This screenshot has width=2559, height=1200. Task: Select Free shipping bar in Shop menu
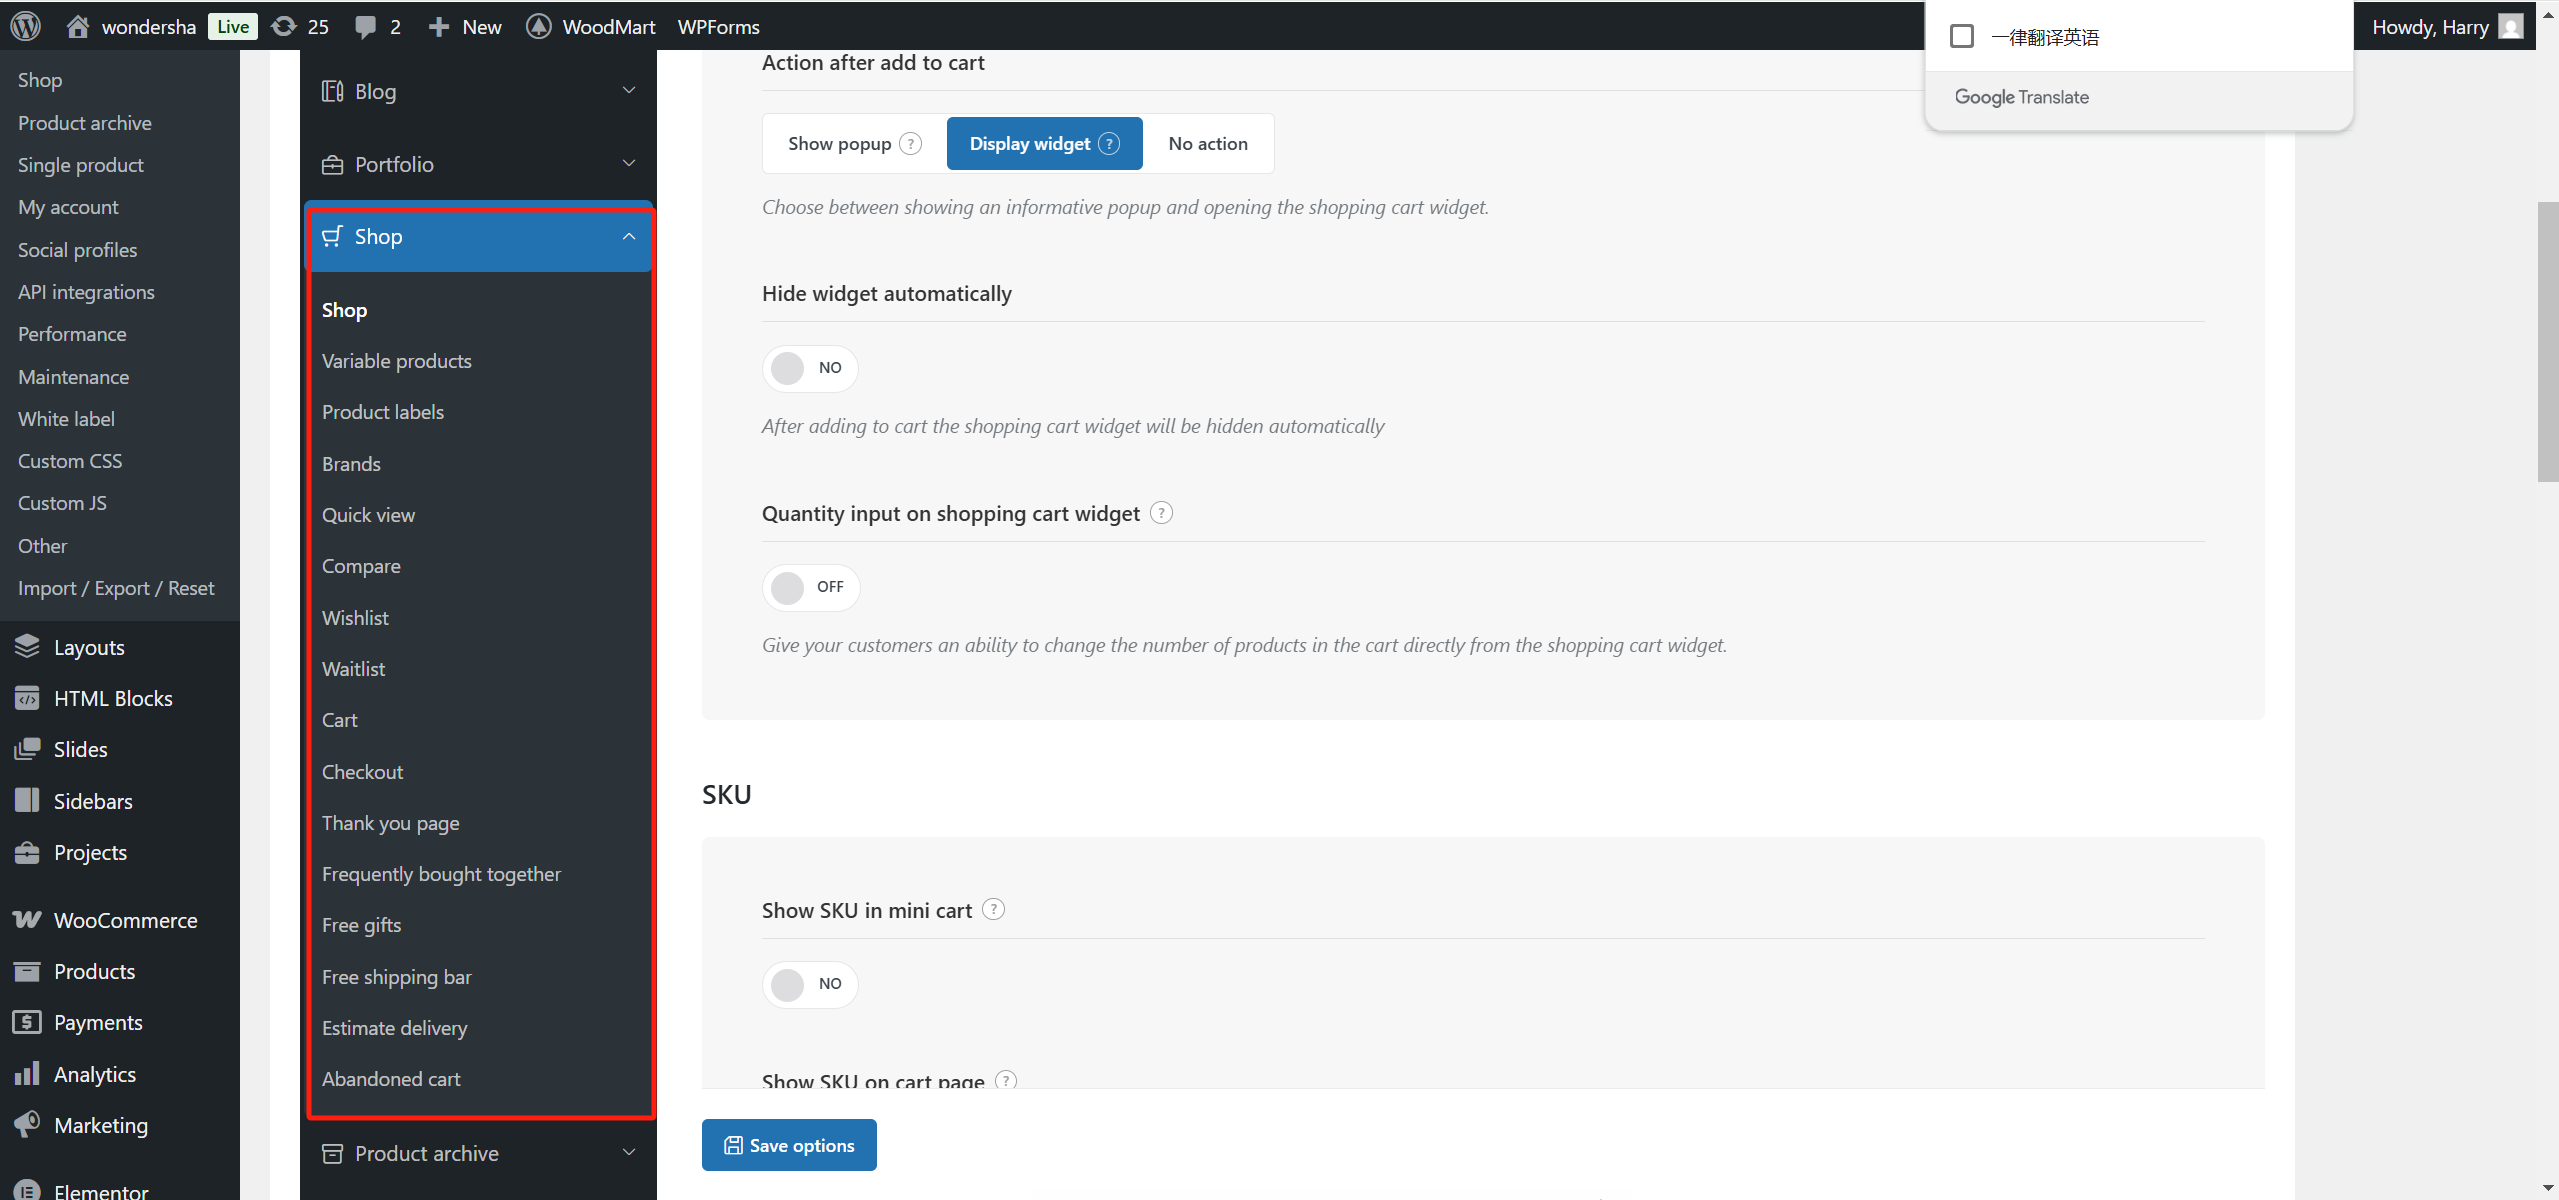pyautogui.click(x=396, y=977)
